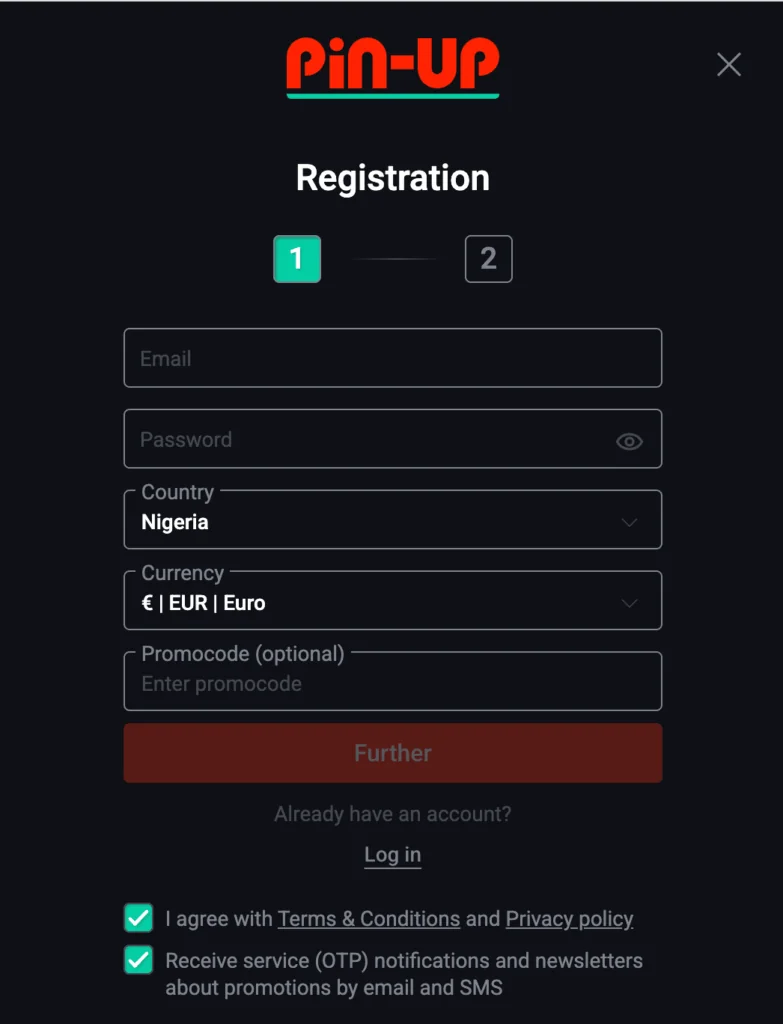Go to registration step 2 indicator
Screen dimensions: 783x1024
(x=488, y=259)
